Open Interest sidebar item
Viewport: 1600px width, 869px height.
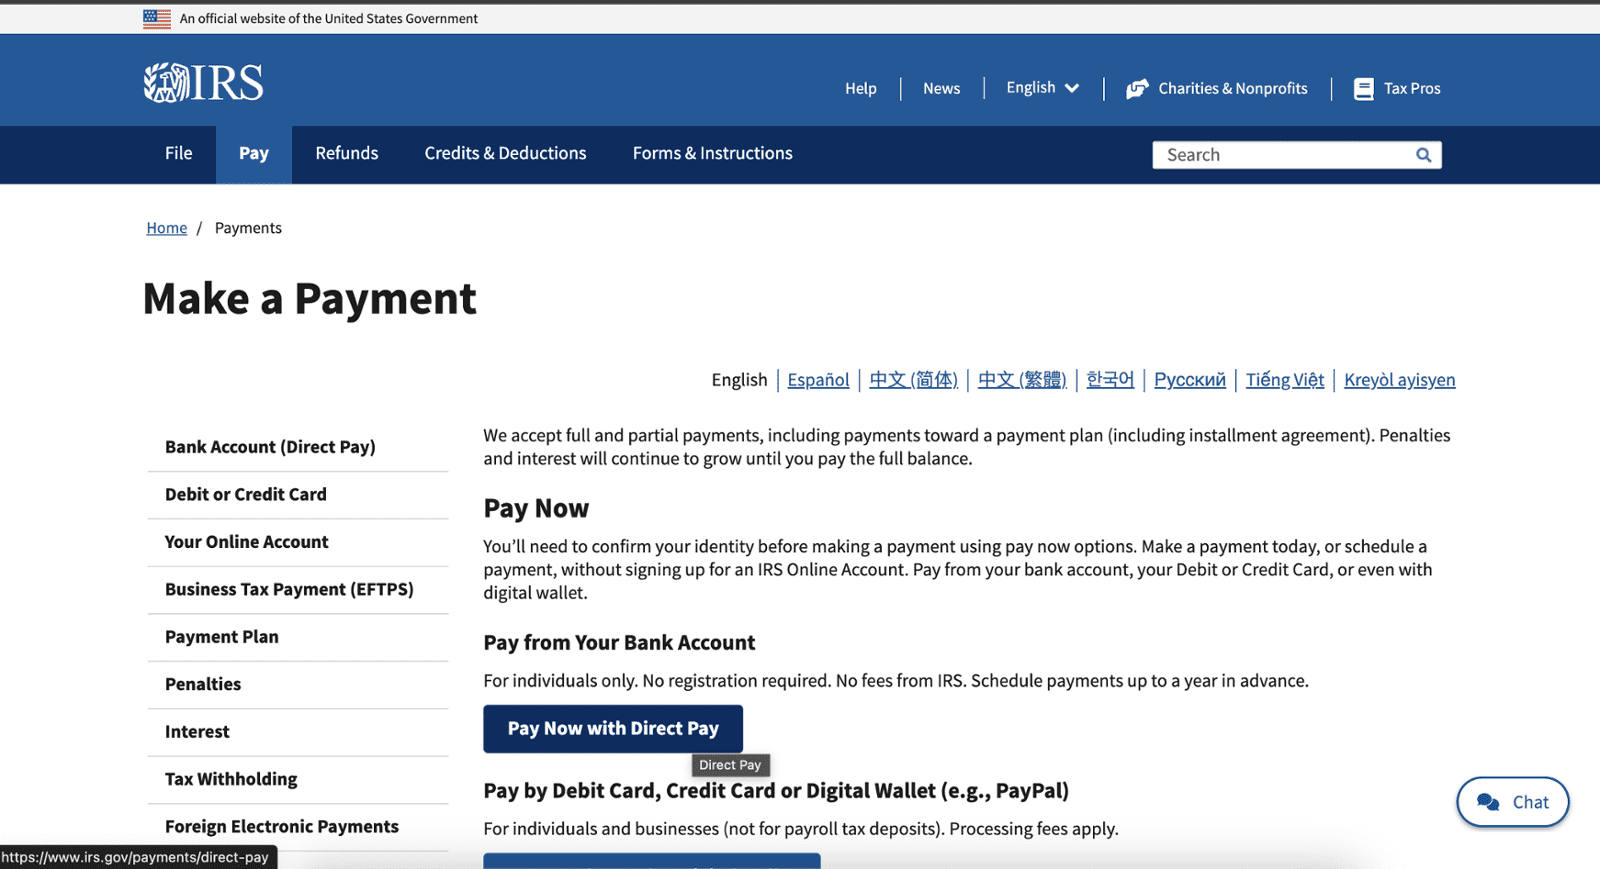pyautogui.click(x=298, y=732)
